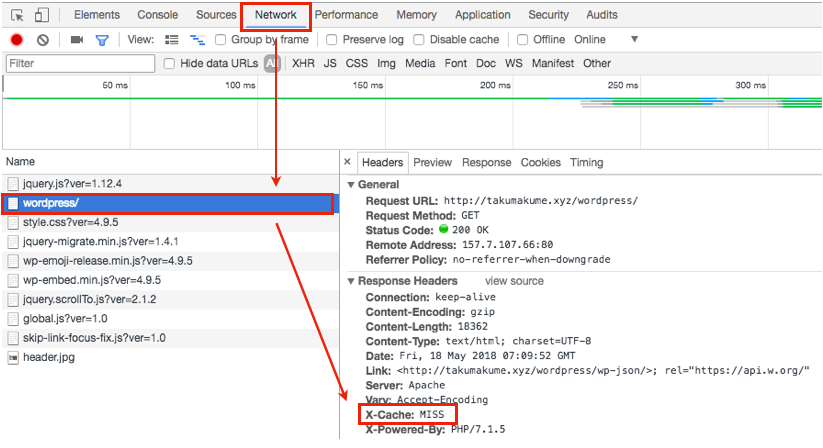Open the Online throttling dropdown

click(x=634, y=40)
